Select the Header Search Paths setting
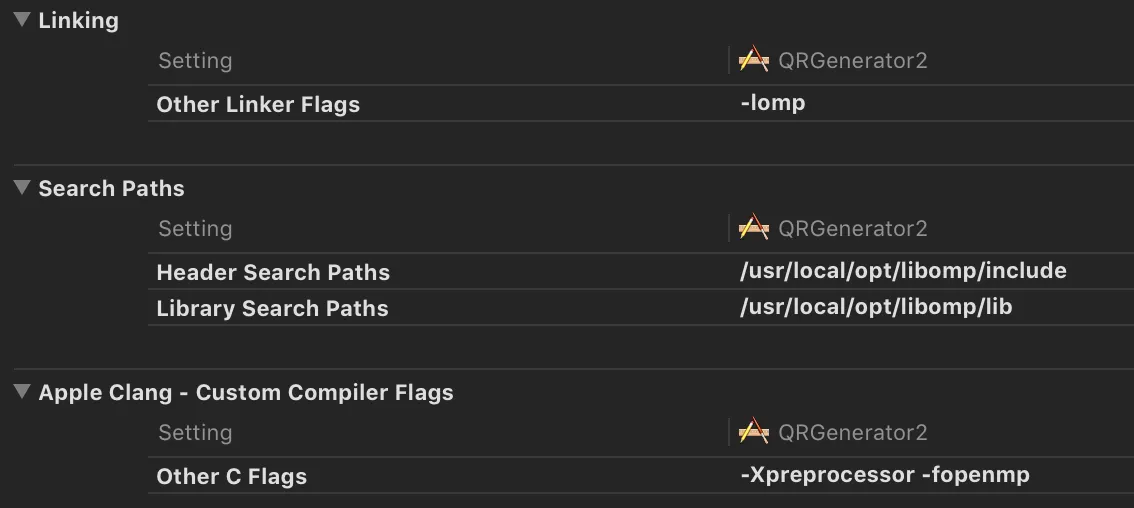The width and height of the screenshot is (1134, 508). [x=273, y=272]
